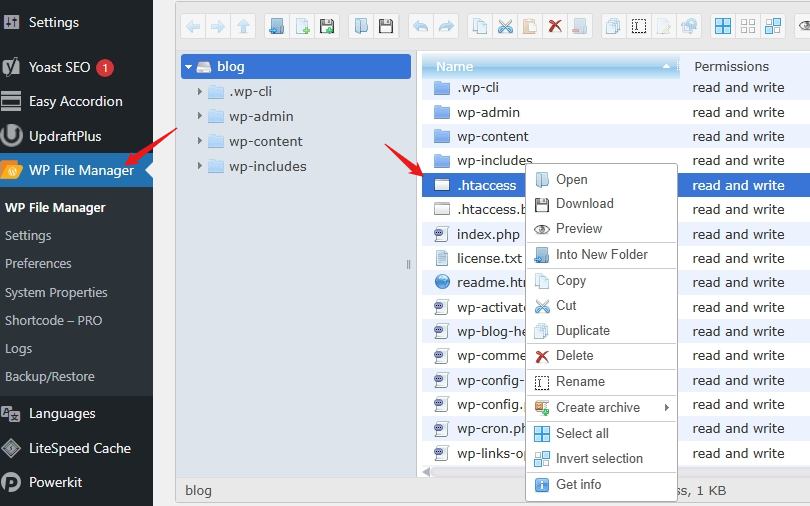
Task: Click the Select all toolbar icon
Action: pyautogui.click(x=723, y=26)
